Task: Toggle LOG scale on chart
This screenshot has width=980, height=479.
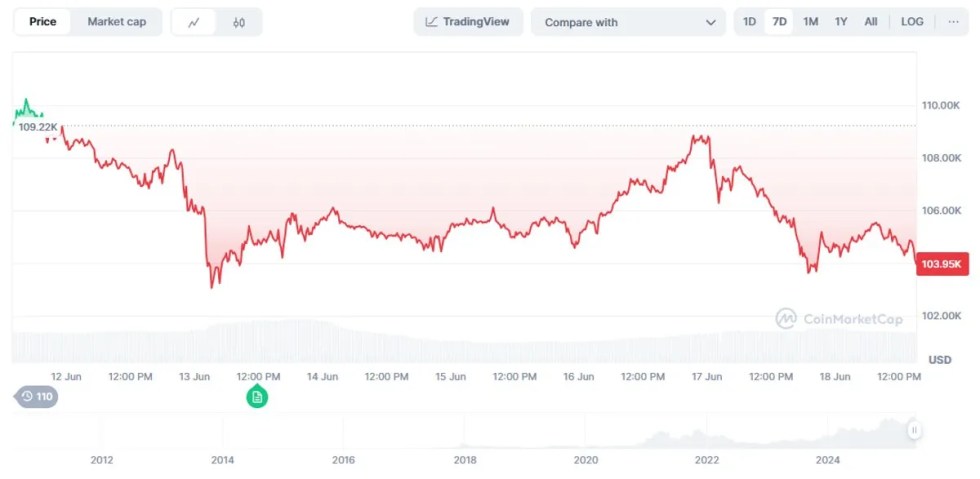Action: click(912, 22)
